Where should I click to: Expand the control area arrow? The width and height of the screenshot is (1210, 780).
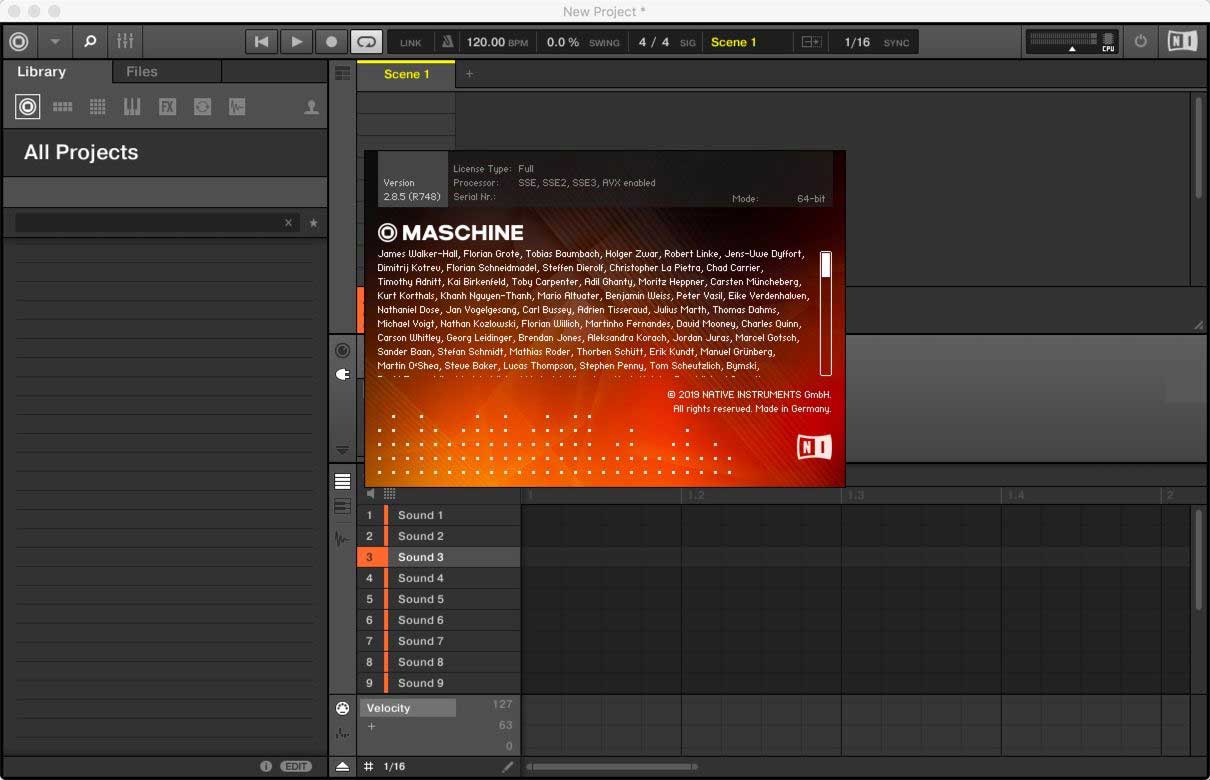(x=343, y=450)
